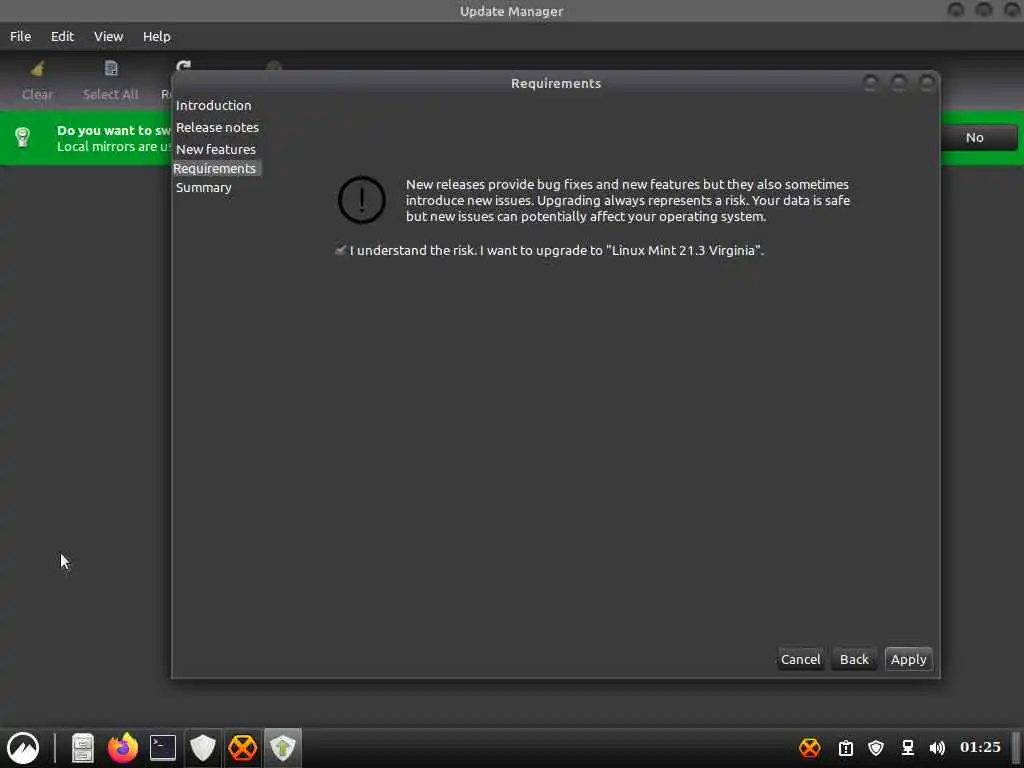Go to Summary step in sidebar
The width and height of the screenshot is (1024, 768).
coord(204,187)
